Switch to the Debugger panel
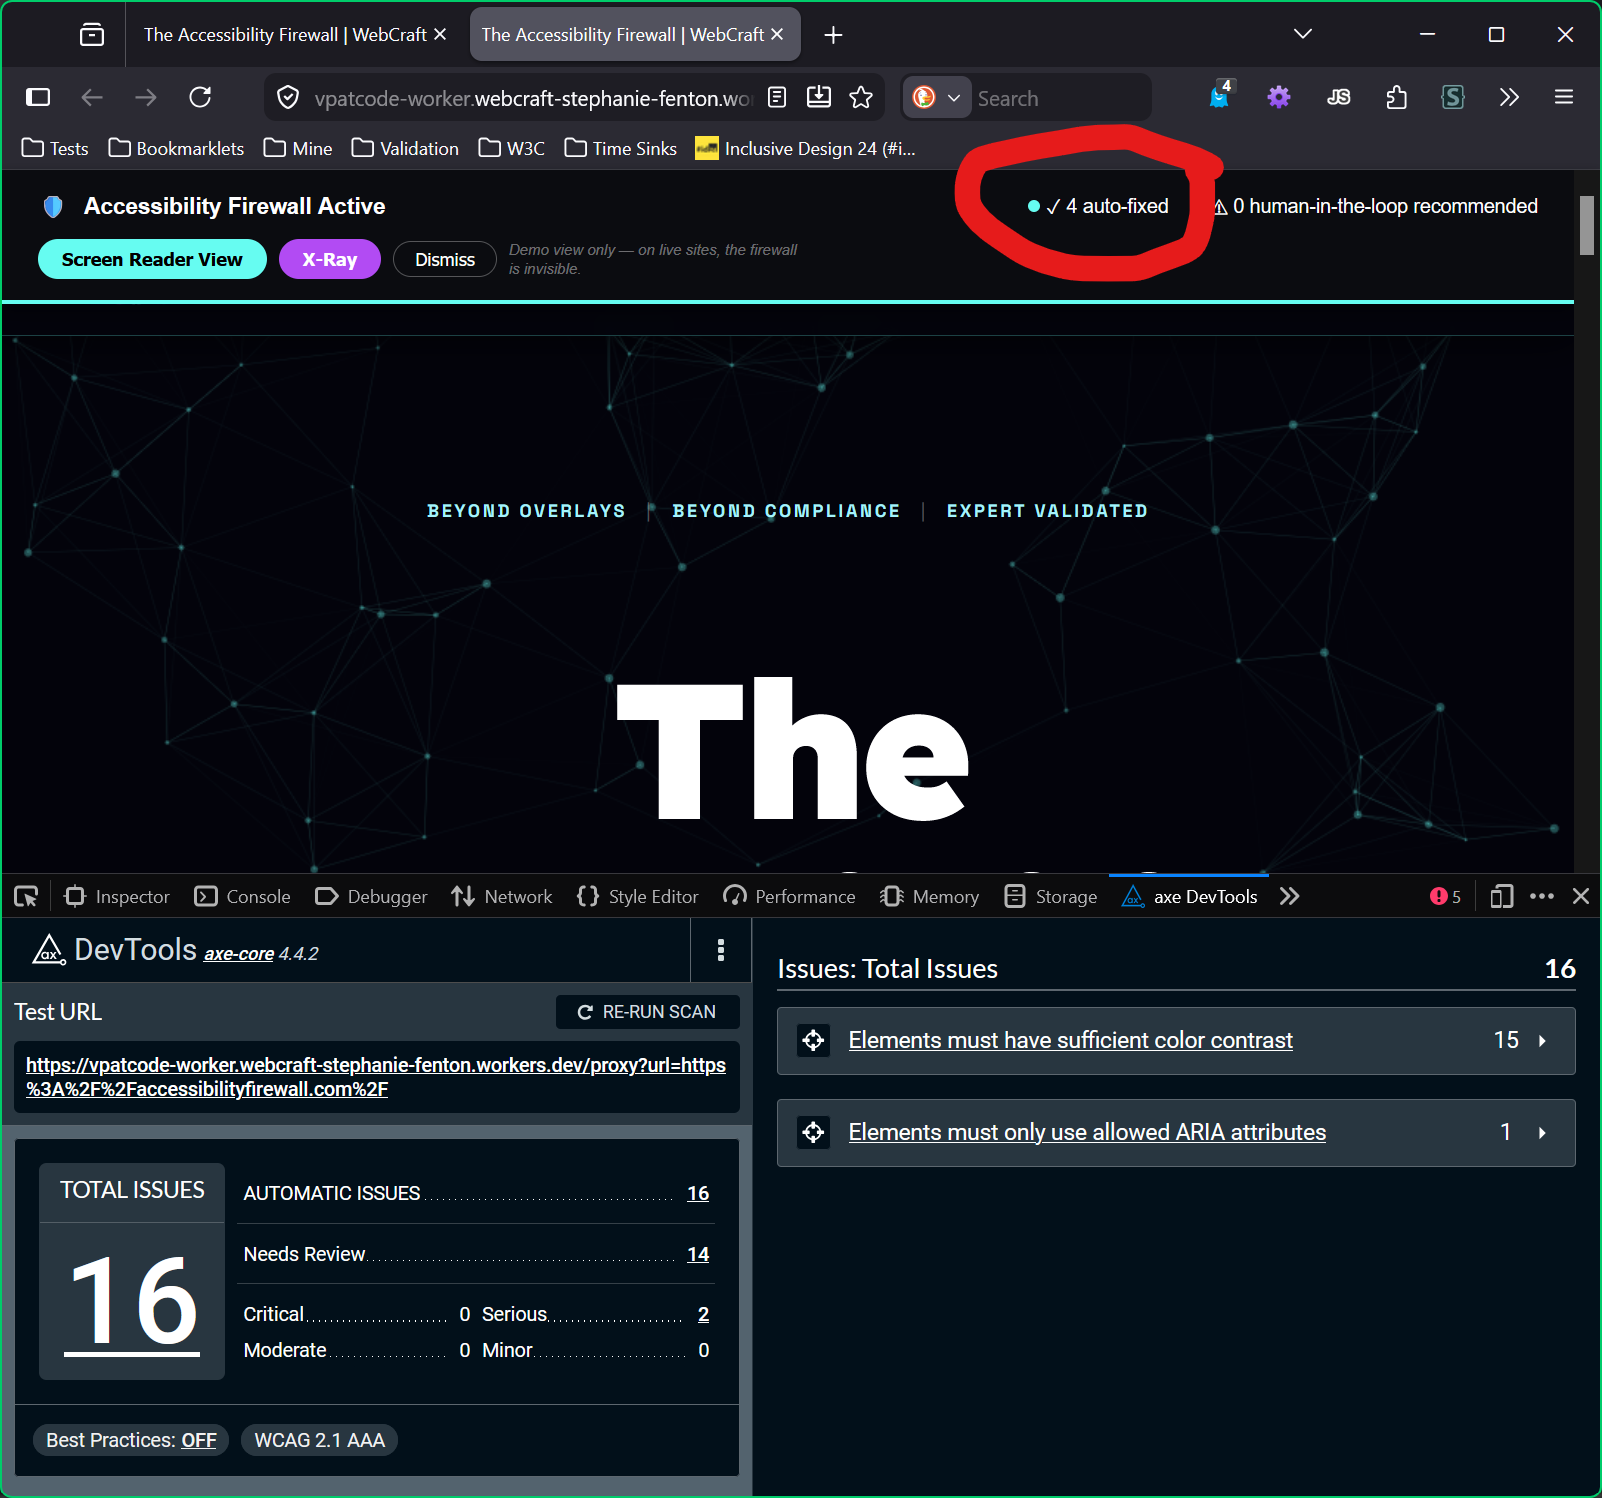 pyautogui.click(x=371, y=897)
